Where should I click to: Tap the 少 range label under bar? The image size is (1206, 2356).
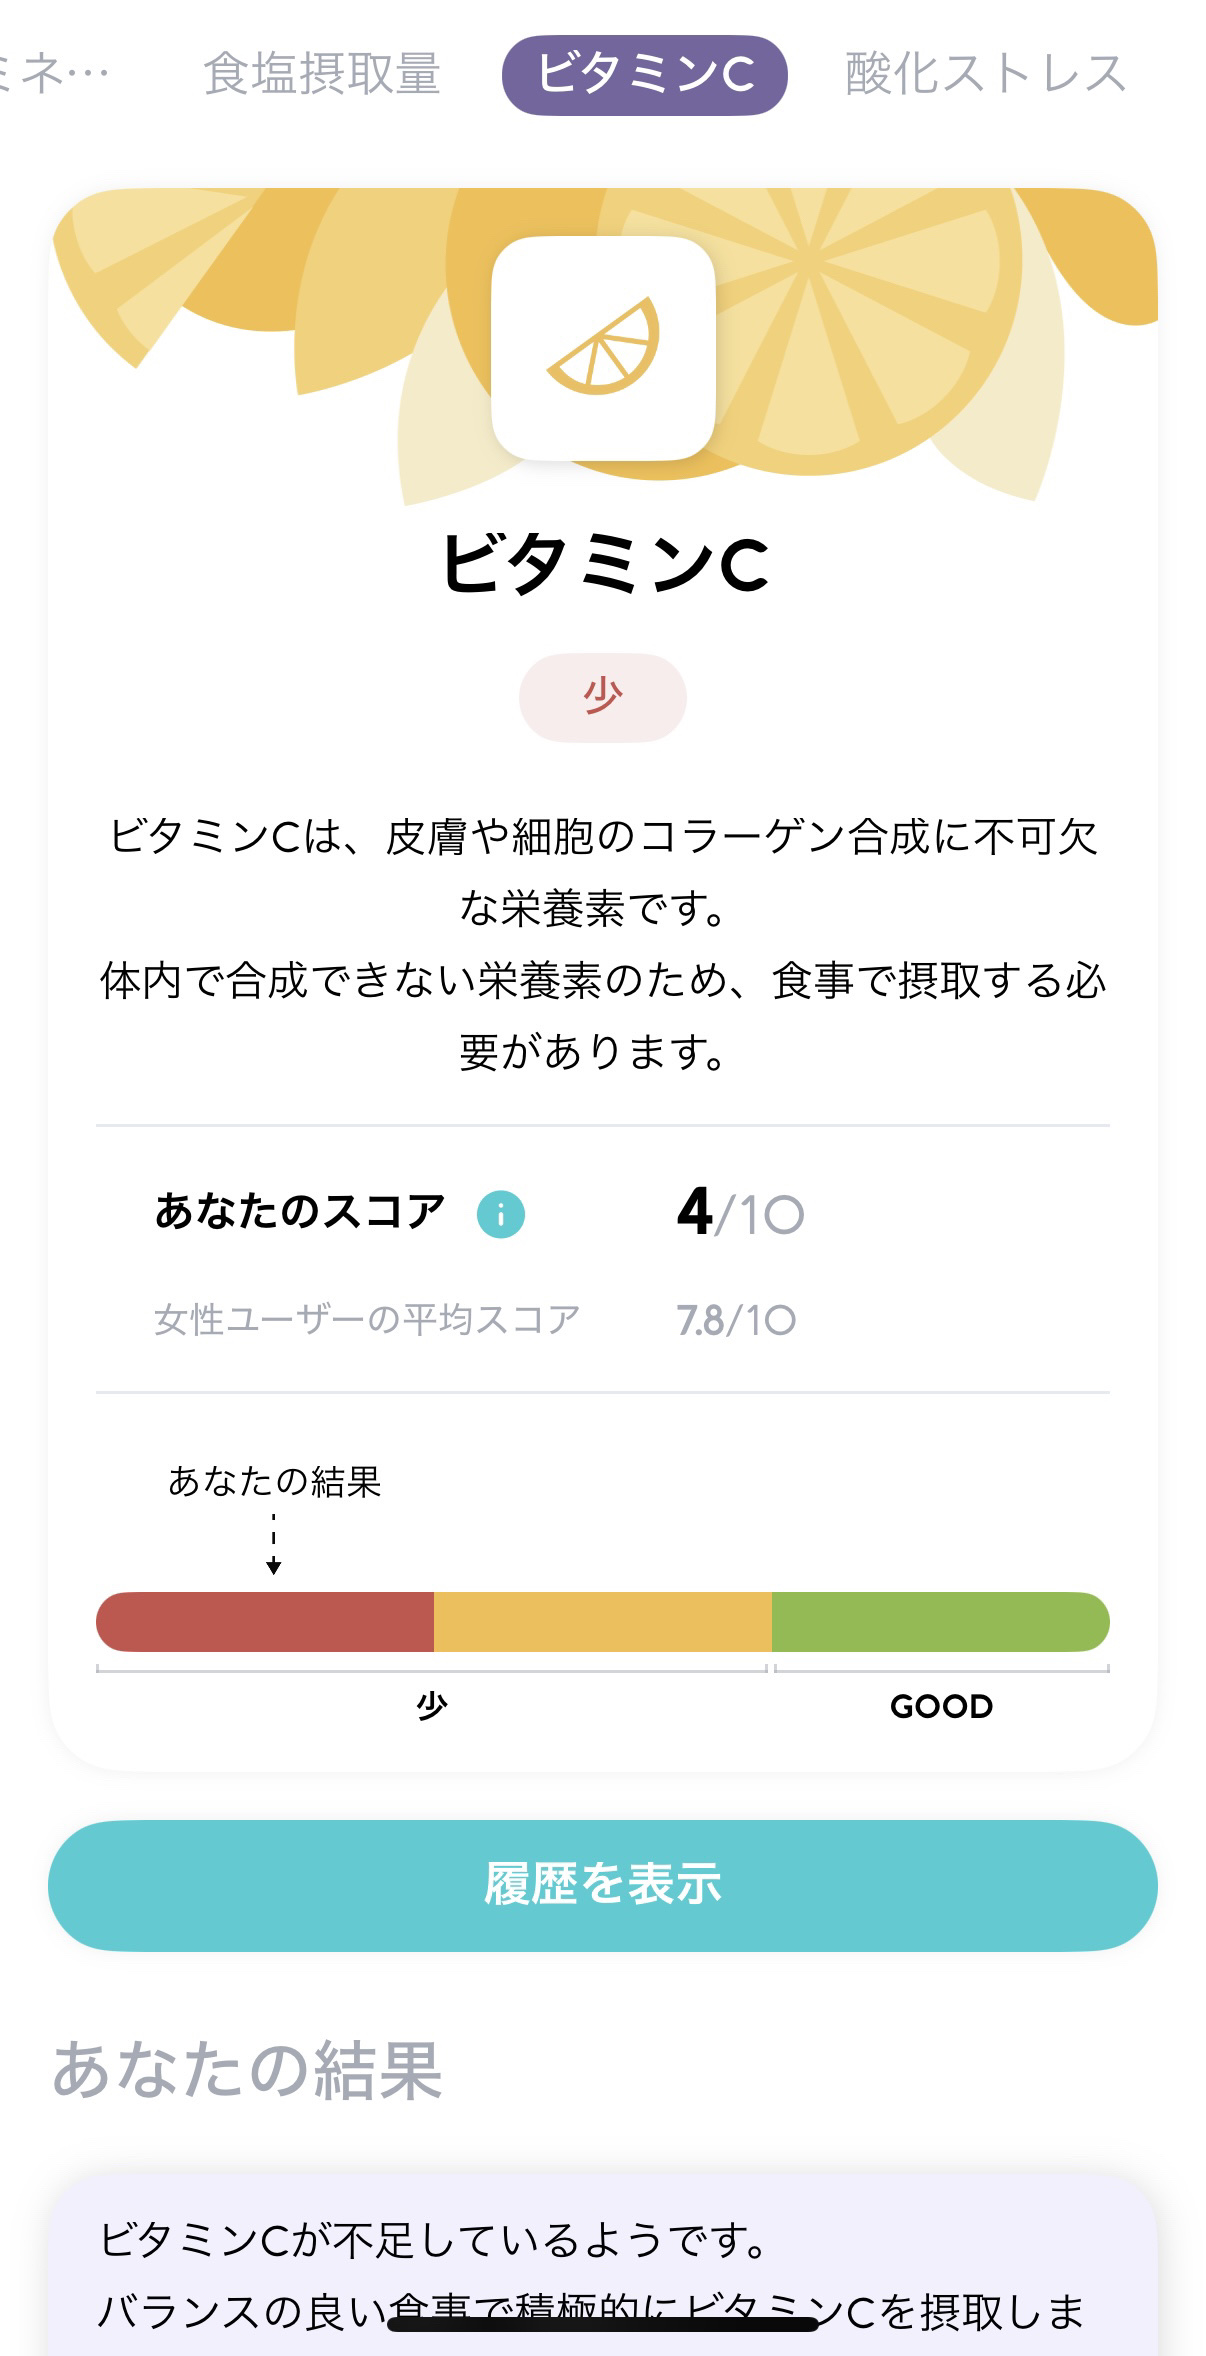tap(431, 1706)
